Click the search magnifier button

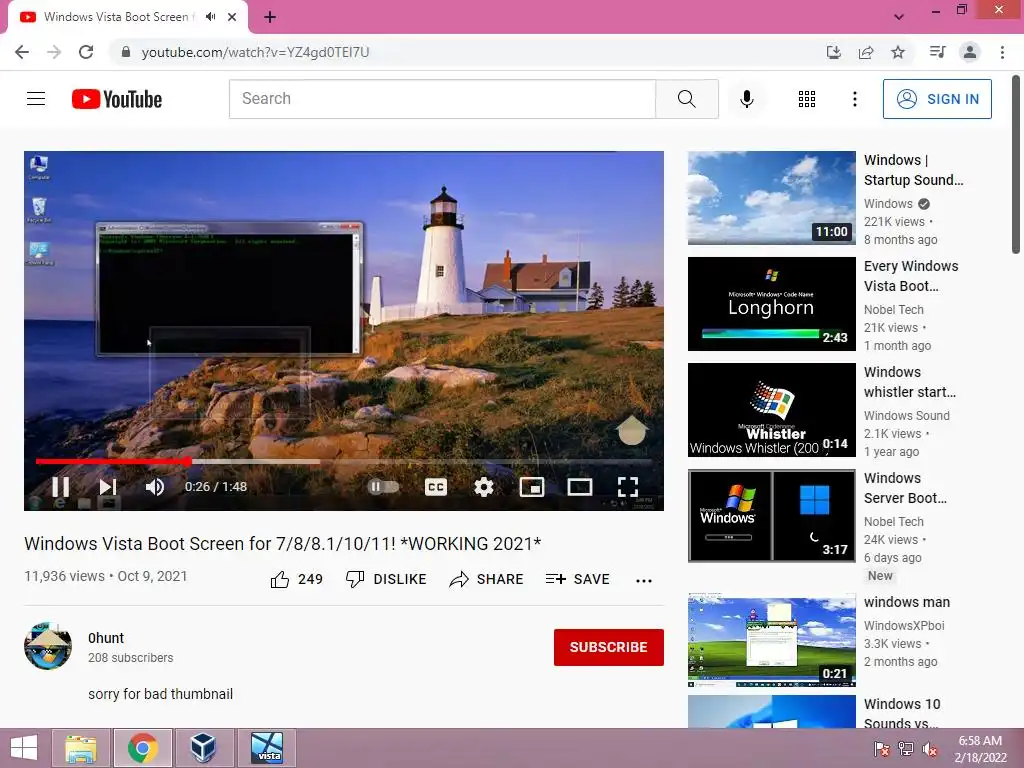tap(686, 99)
